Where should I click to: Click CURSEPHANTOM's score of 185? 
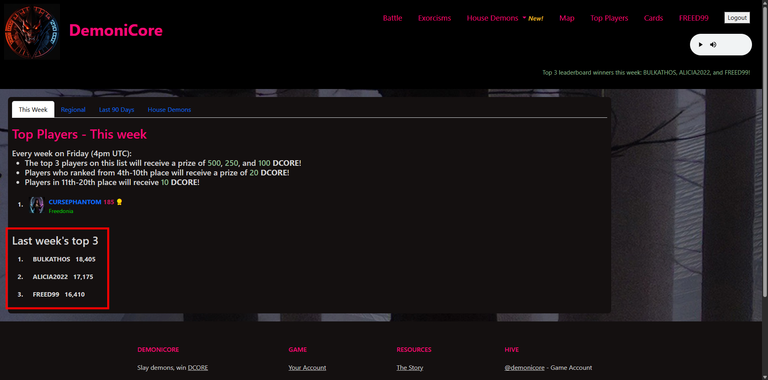click(108, 202)
